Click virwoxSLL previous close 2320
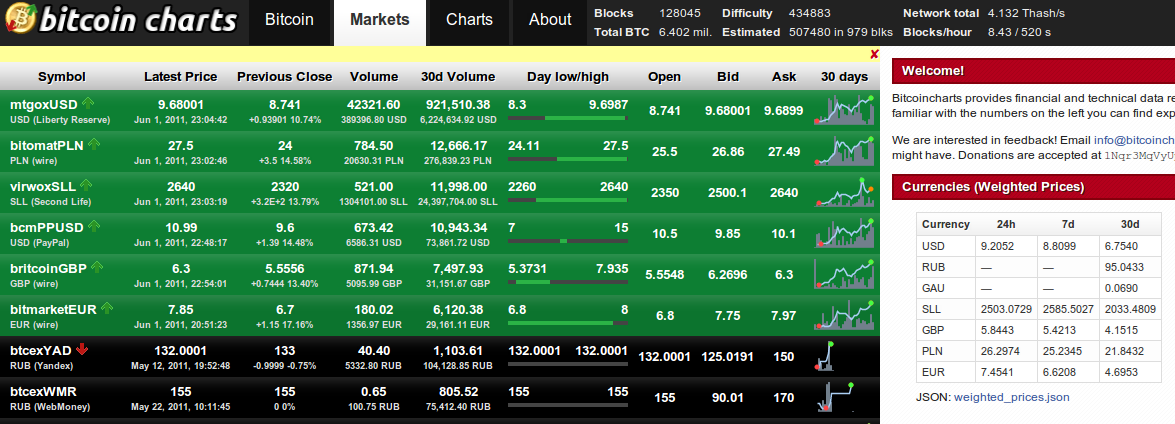This screenshot has width=1175, height=424. [x=285, y=187]
